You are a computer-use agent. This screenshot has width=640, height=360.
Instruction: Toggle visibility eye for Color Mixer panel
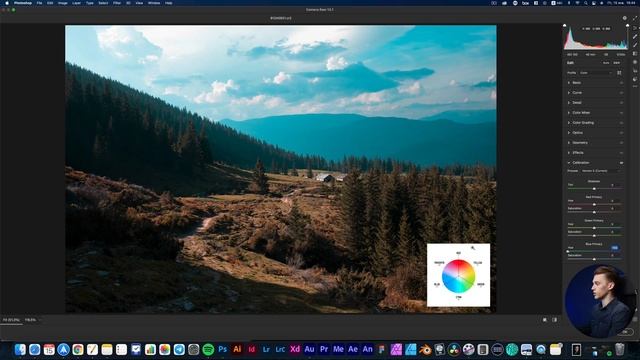pyautogui.click(x=621, y=113)
